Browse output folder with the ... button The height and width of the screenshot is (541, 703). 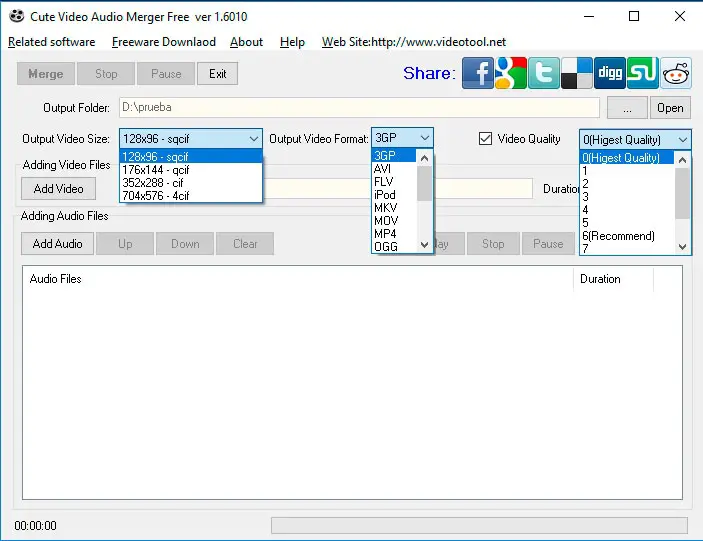point(627,108)
